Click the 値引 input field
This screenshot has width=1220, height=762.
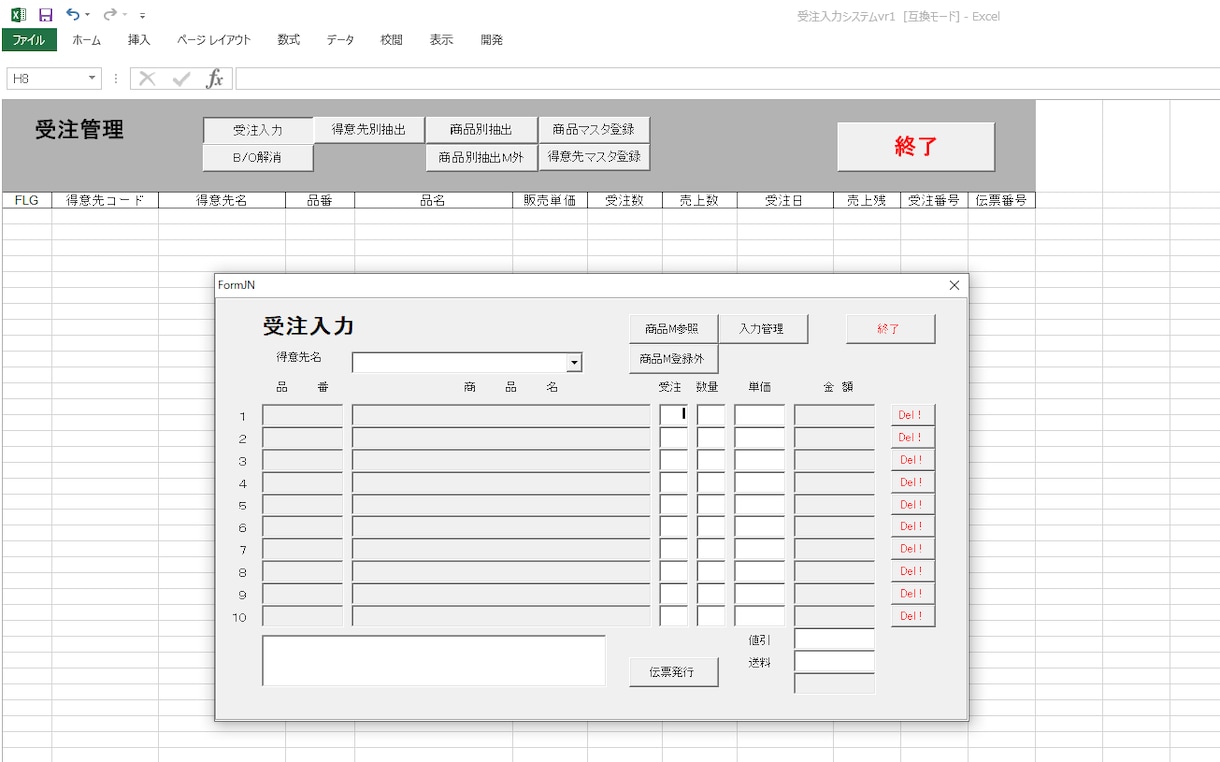834,639
